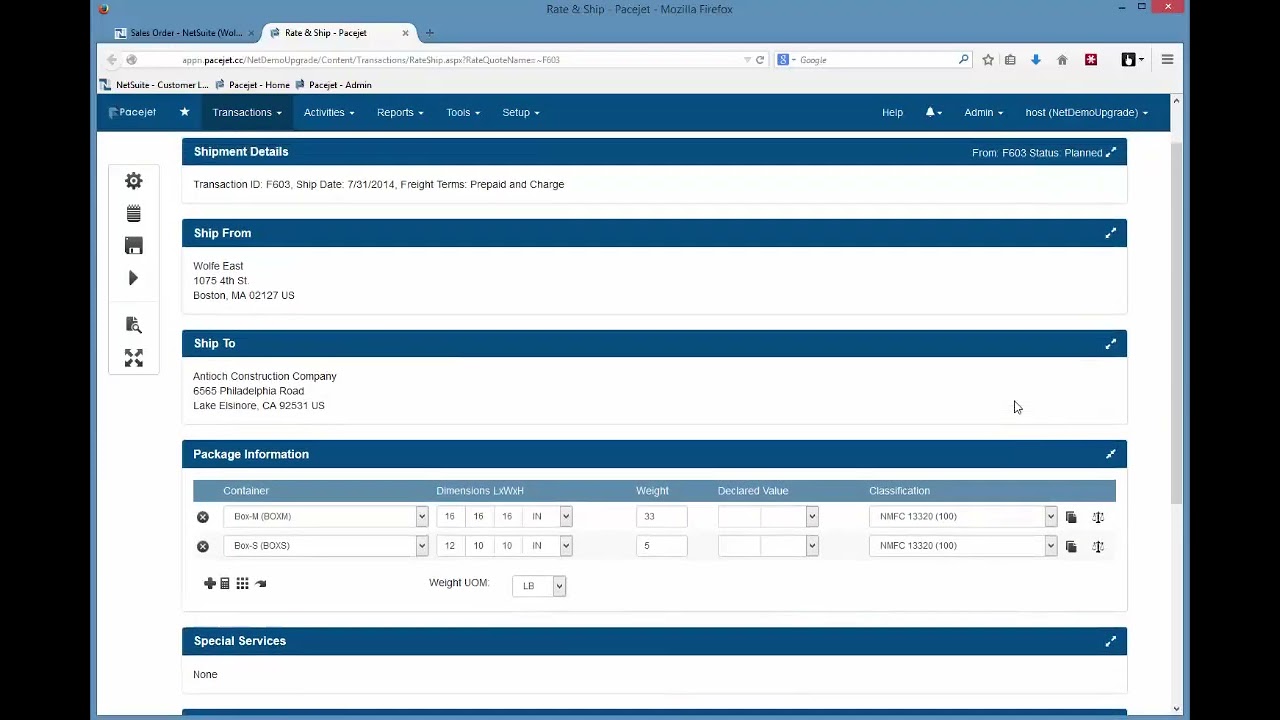Image resolution: width=1280 pixels, height=720 pixels.
Task: Click the notepad icon in left sidebar
Action: coord(133,213)
